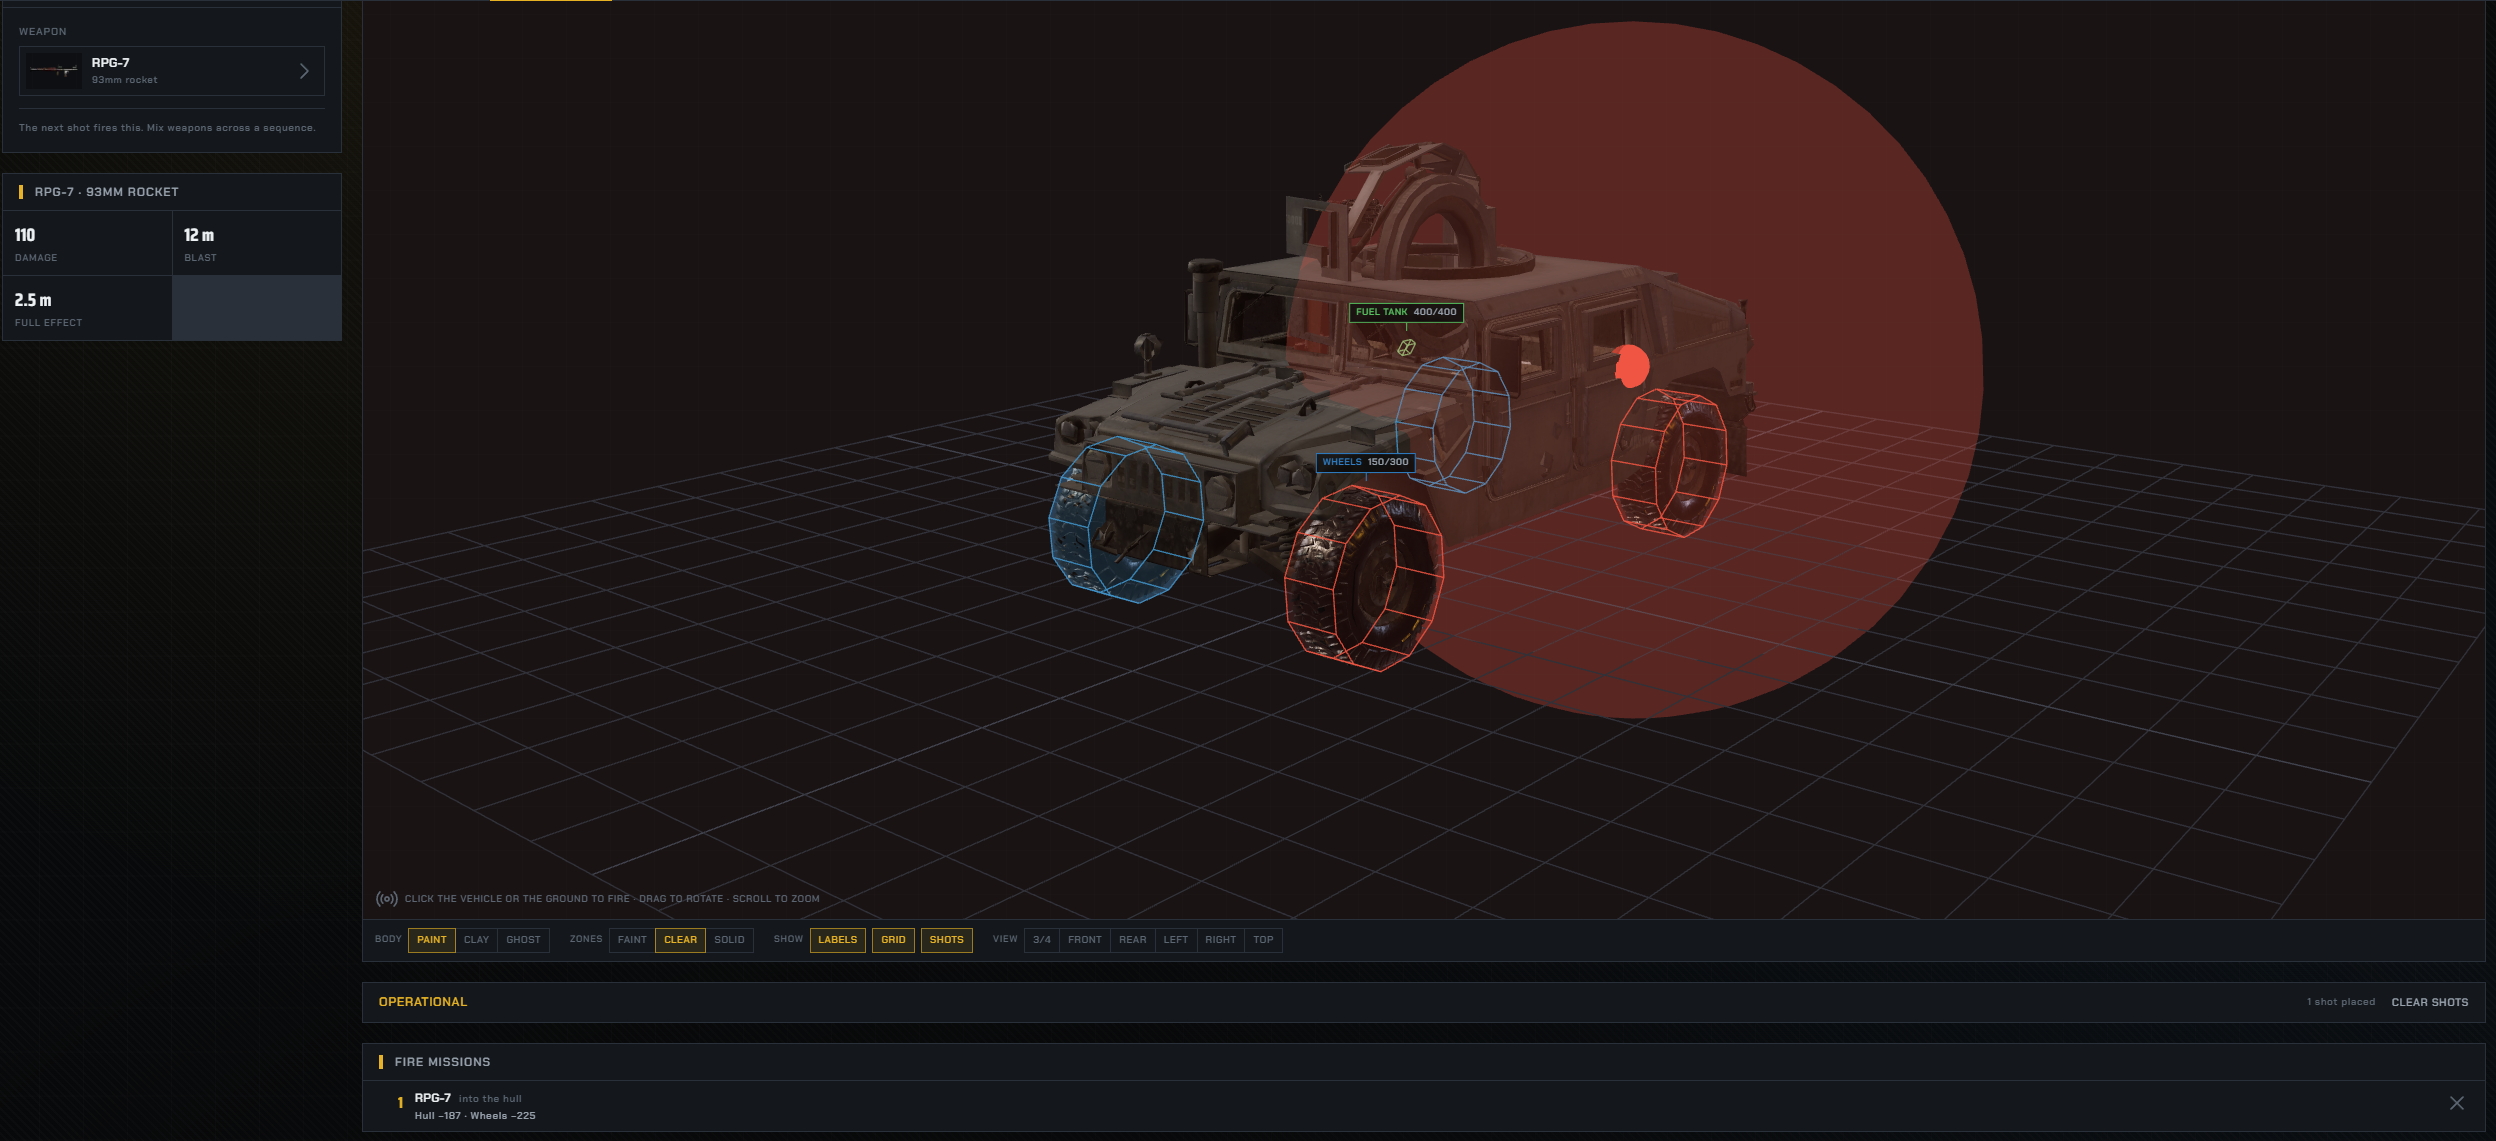Click the red shot impact marker
The height and width of the screenshot is (1141, 2496).
[1632, 366]
